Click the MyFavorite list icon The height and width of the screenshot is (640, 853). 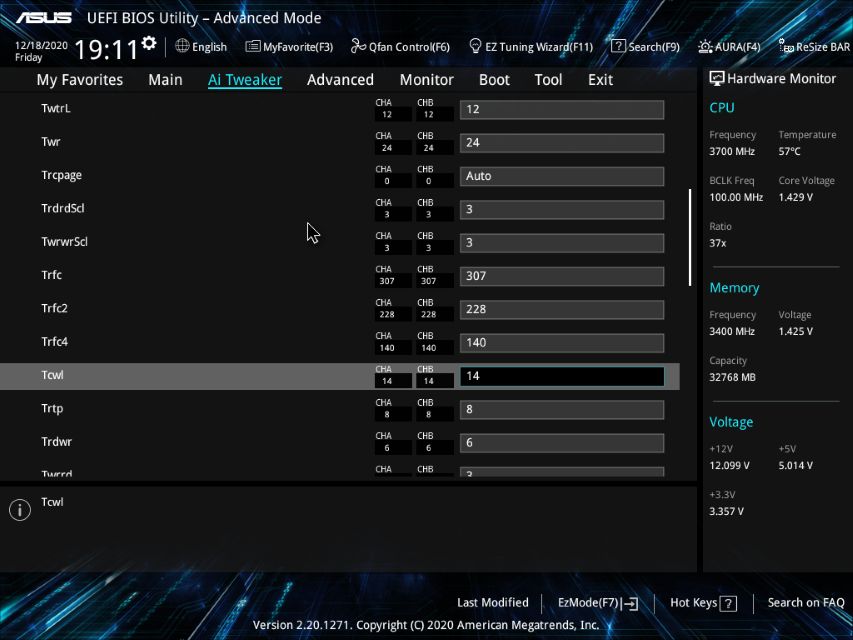pyautogui.click(x=252, y=46)
